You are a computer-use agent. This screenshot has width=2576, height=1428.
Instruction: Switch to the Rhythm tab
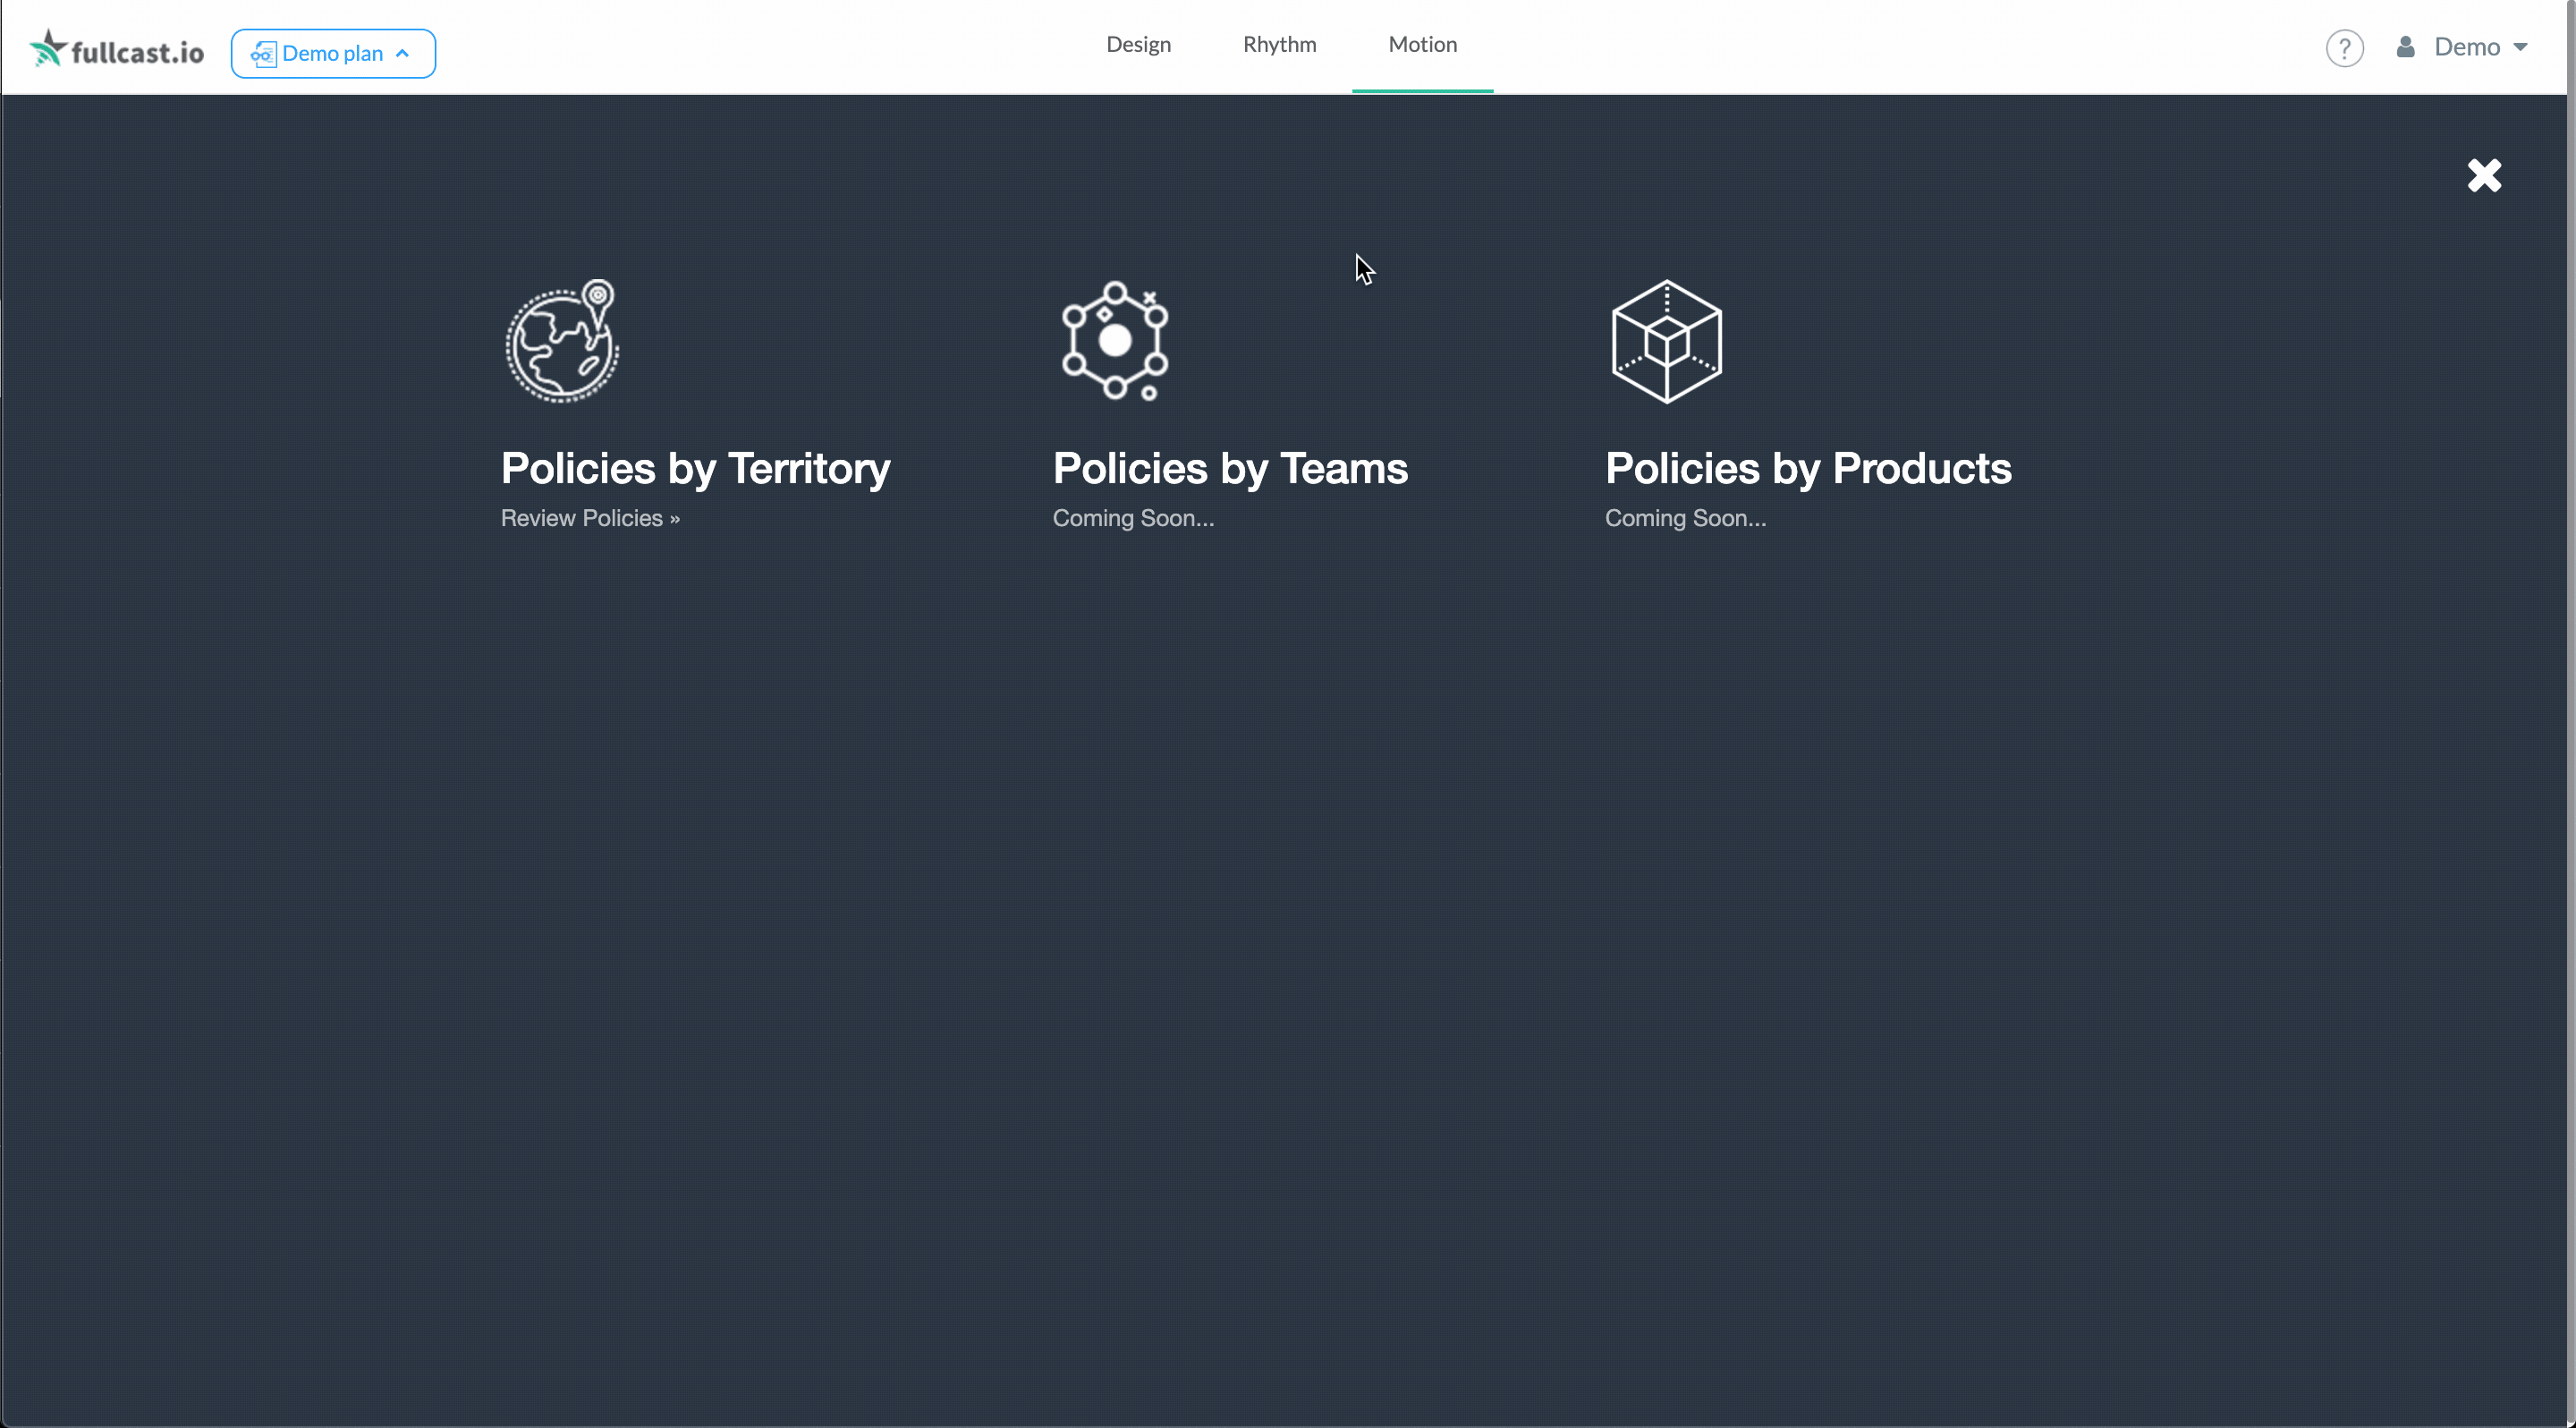tap(1279, 44)
